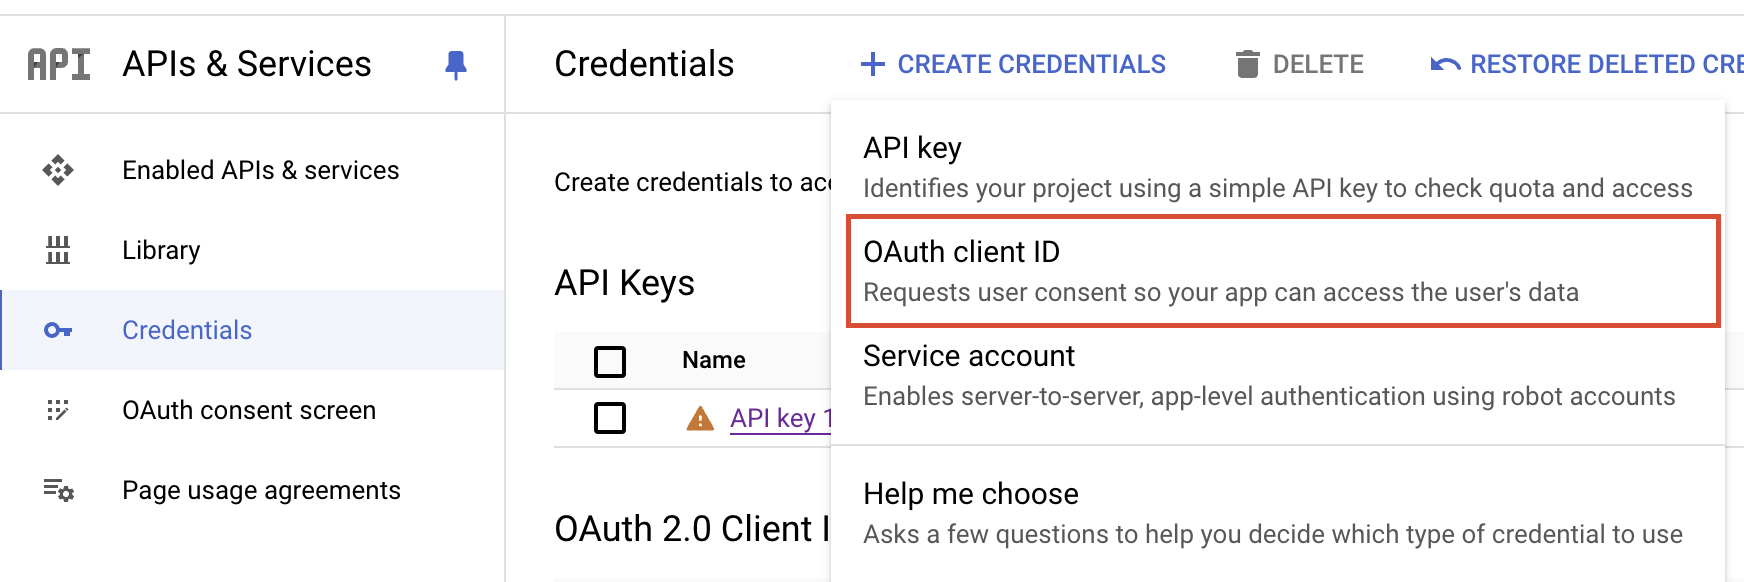Click the API logo icon

(58, 64)
